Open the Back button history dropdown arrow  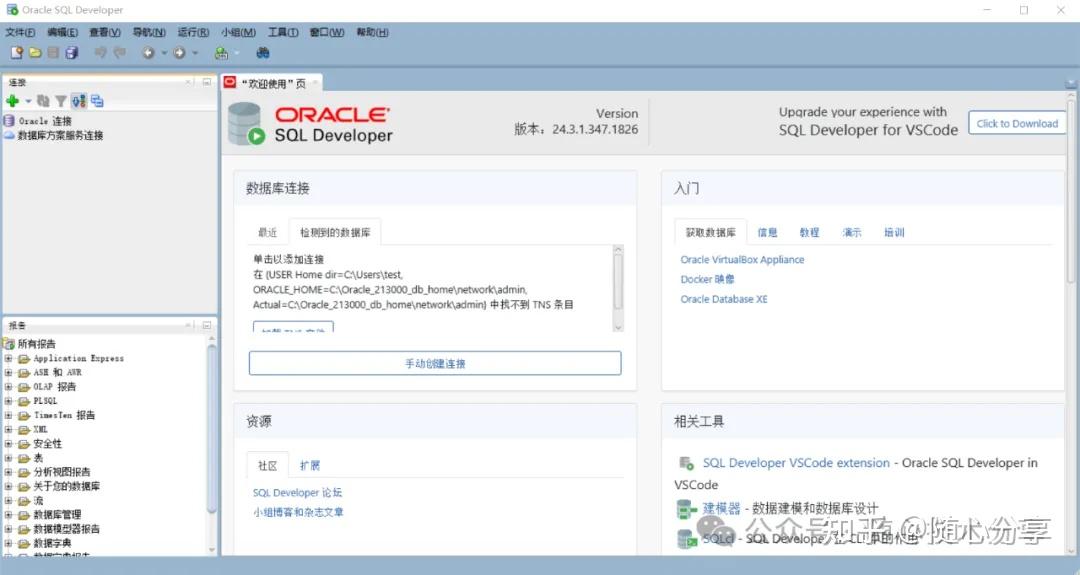click(x=164, y=53)
